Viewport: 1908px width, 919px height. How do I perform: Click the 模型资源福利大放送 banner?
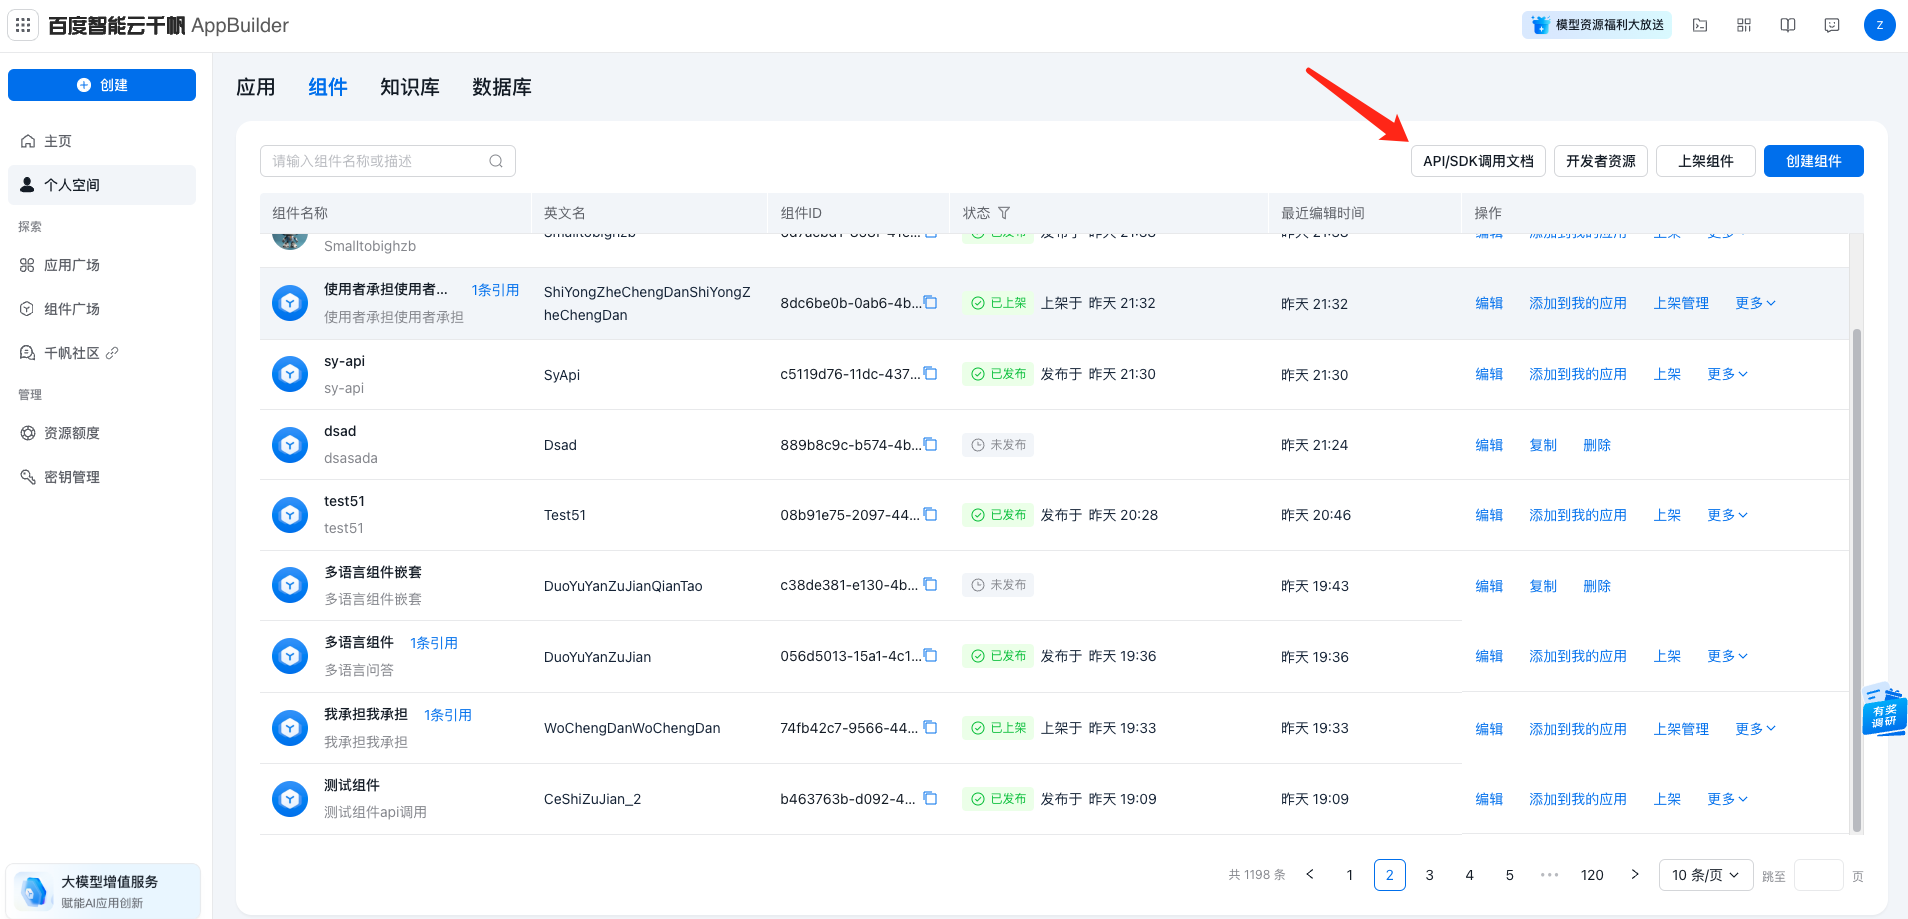[x=1597, y=25]
